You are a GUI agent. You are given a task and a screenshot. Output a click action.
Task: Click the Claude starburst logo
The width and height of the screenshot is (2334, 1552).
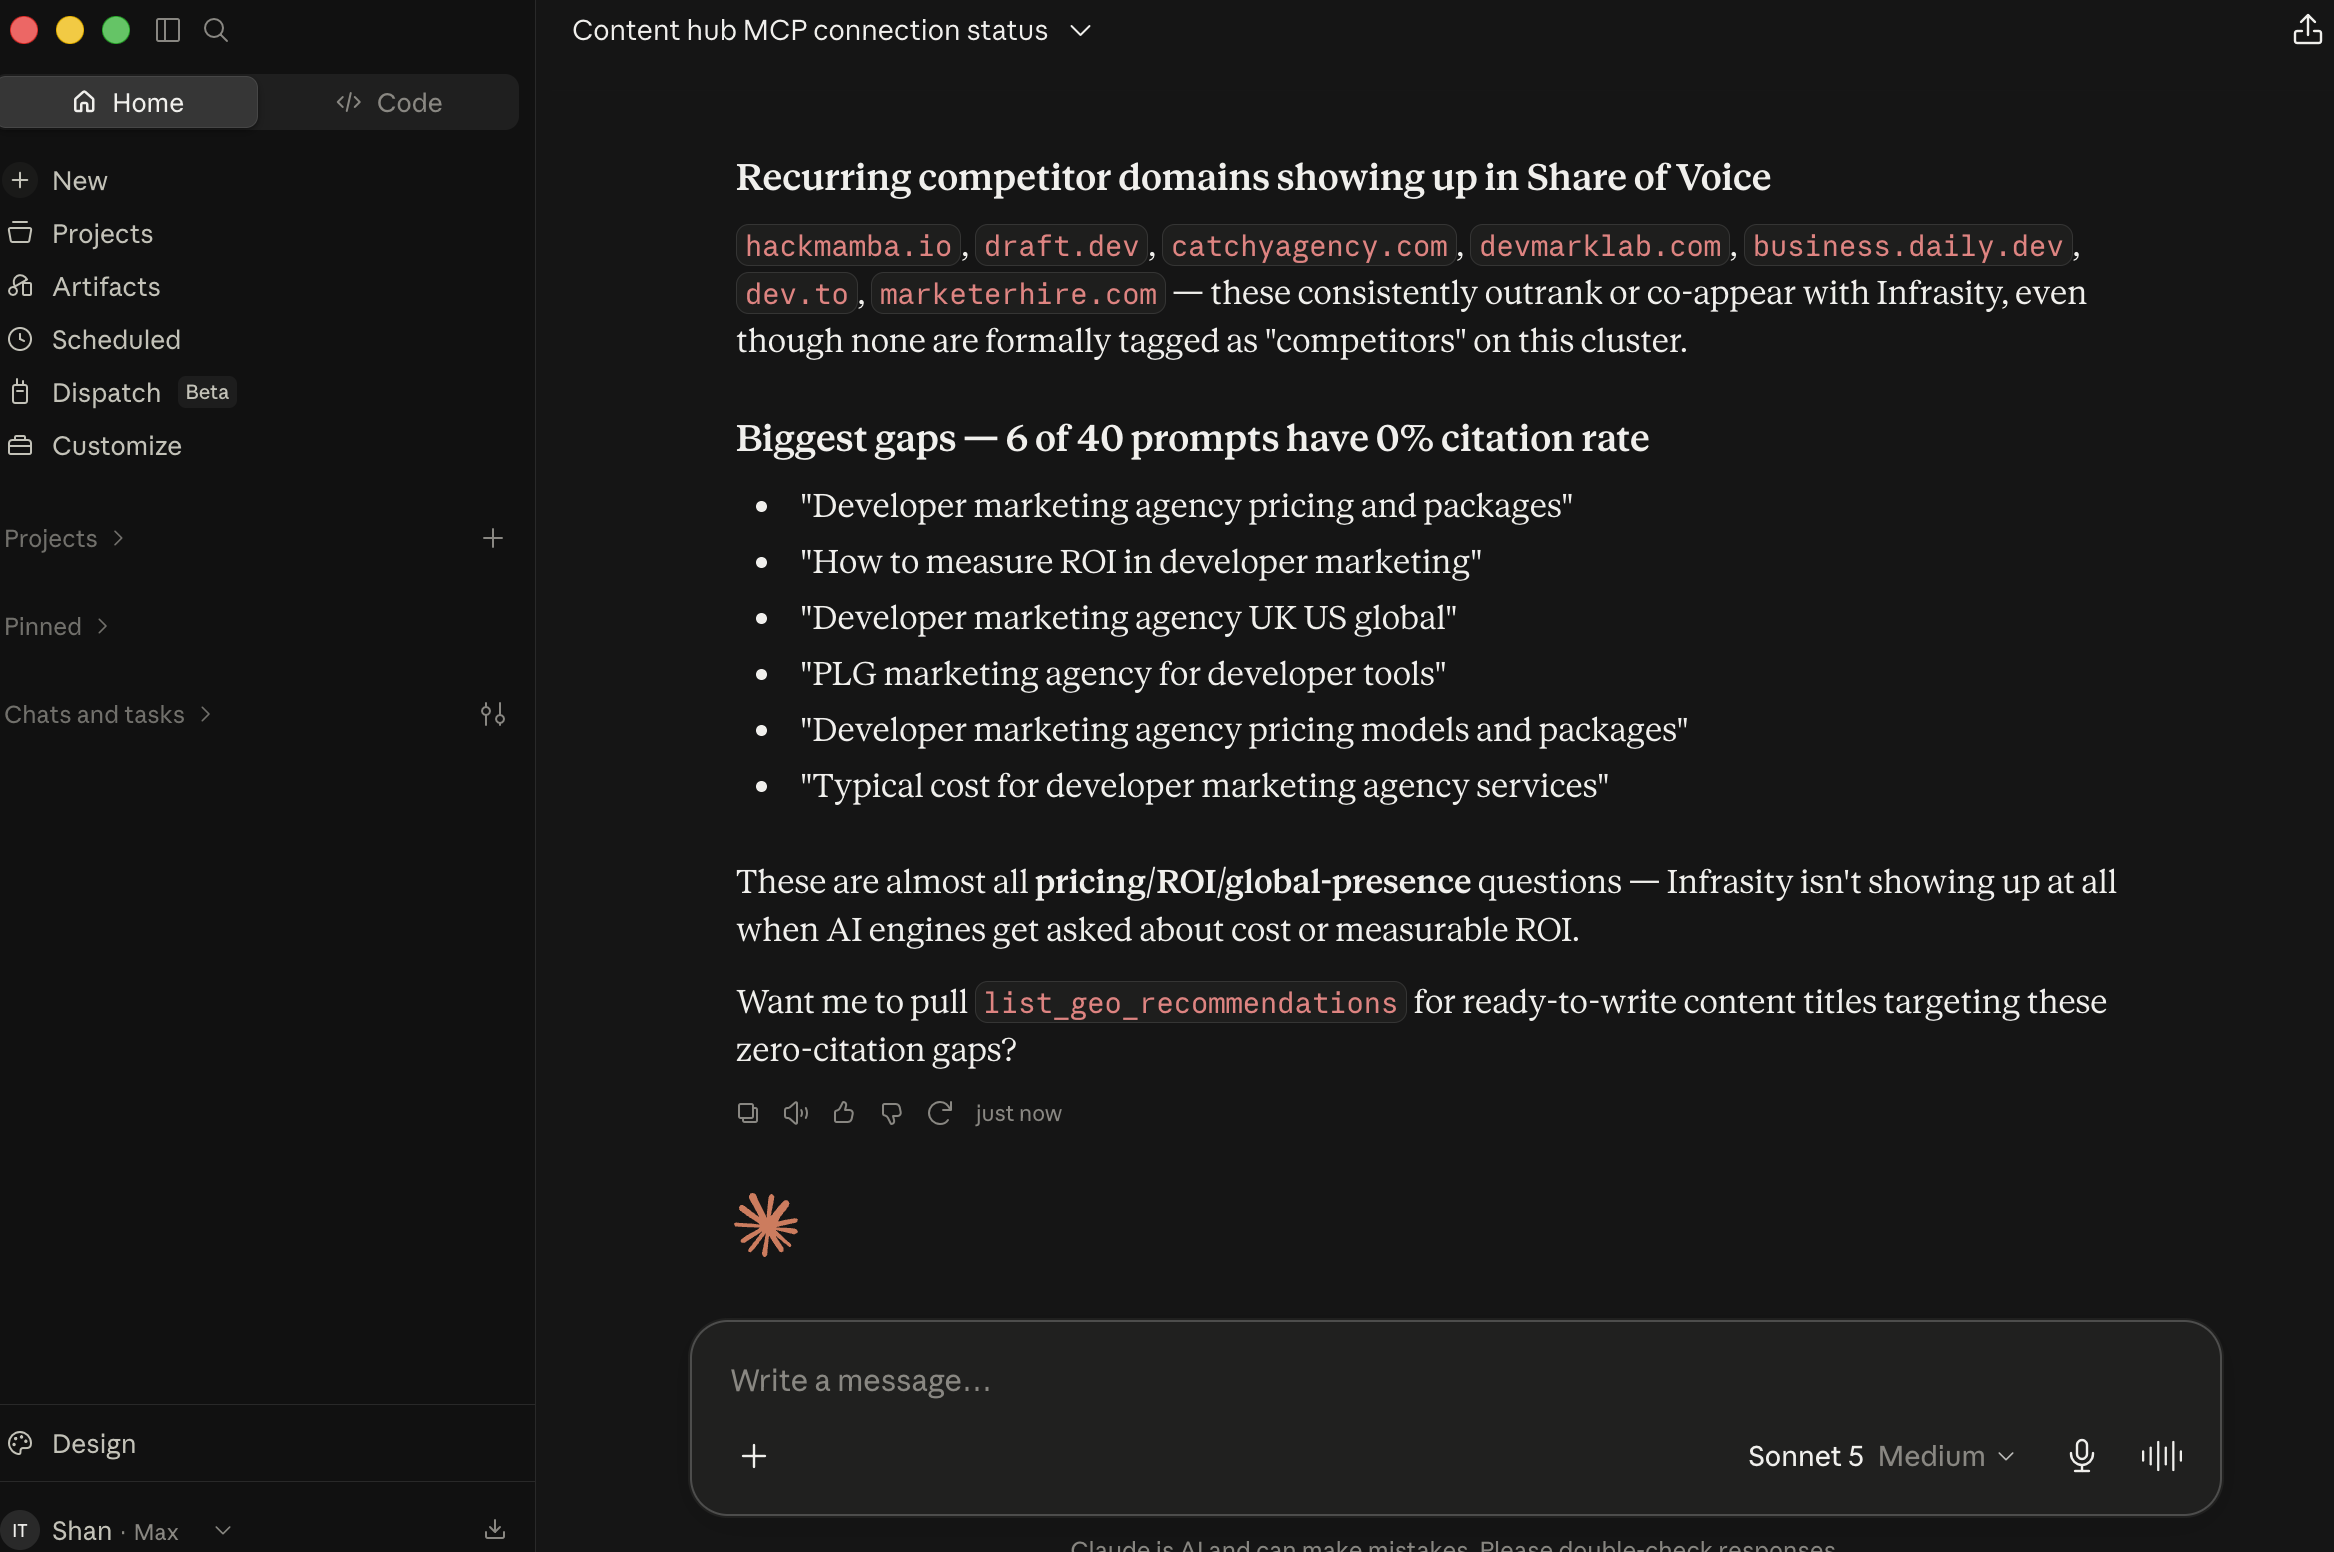tap(766, 1225)
